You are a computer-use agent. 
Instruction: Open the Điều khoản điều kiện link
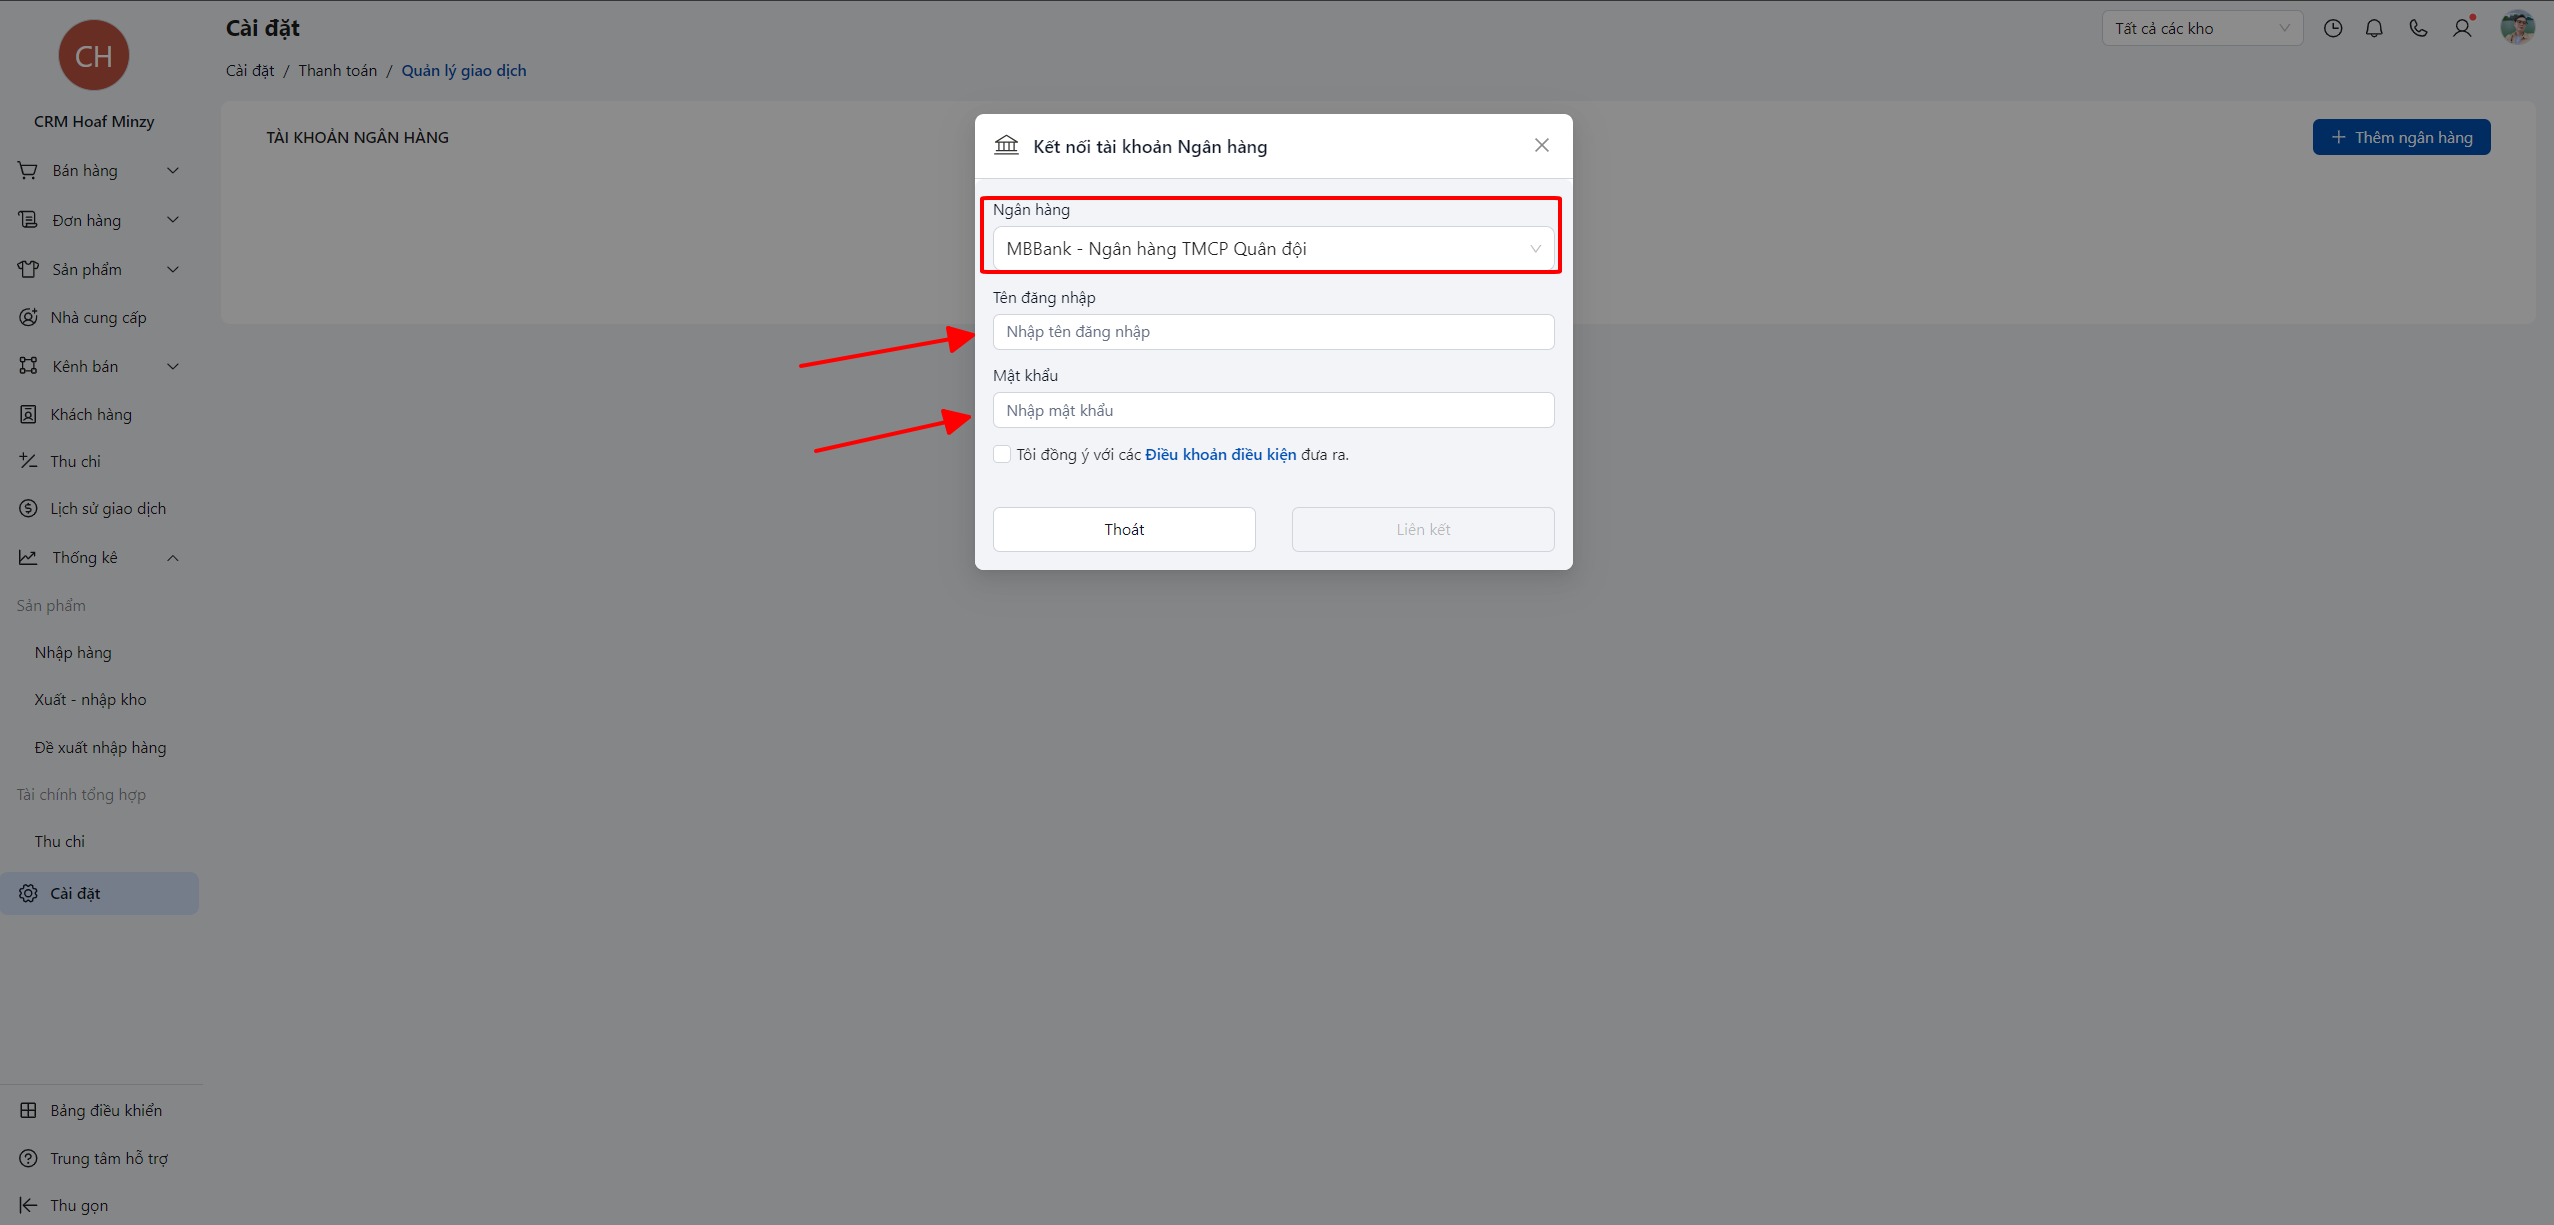[1220, 454]
